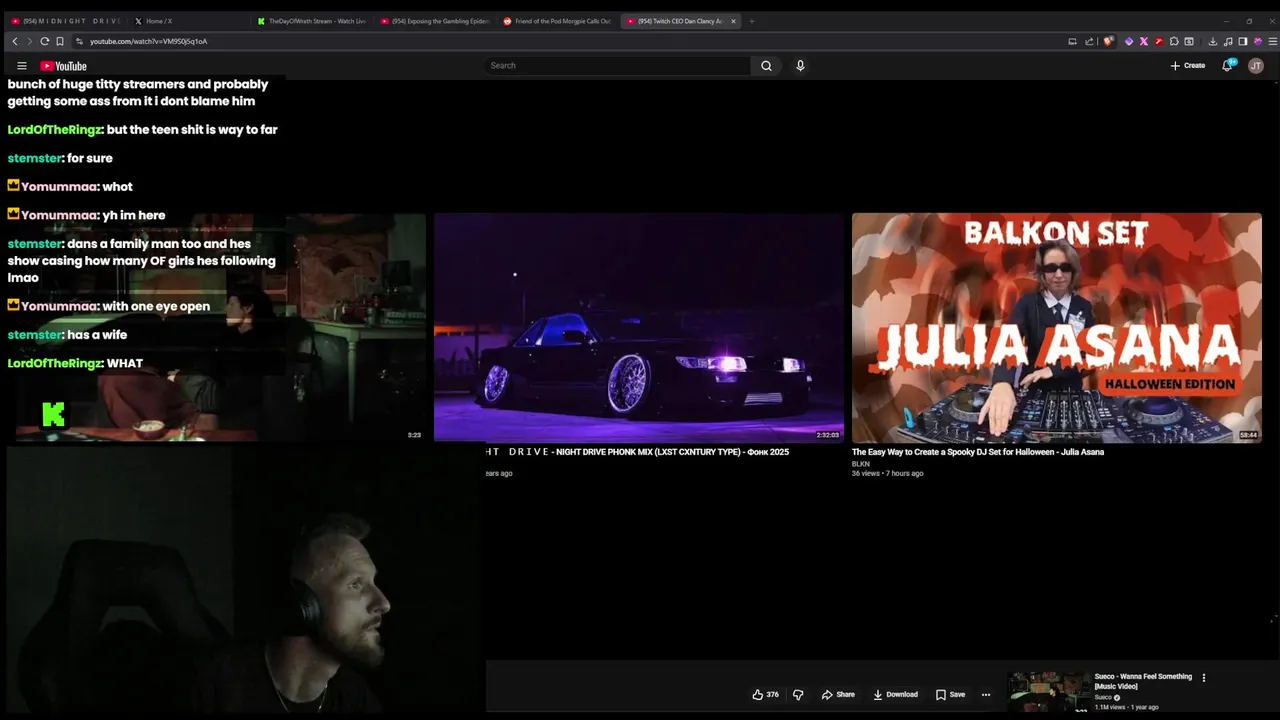Click the purple Leo AI toolbar icon
Viewport: 1280px width, 720px height.
(1258, 41)
